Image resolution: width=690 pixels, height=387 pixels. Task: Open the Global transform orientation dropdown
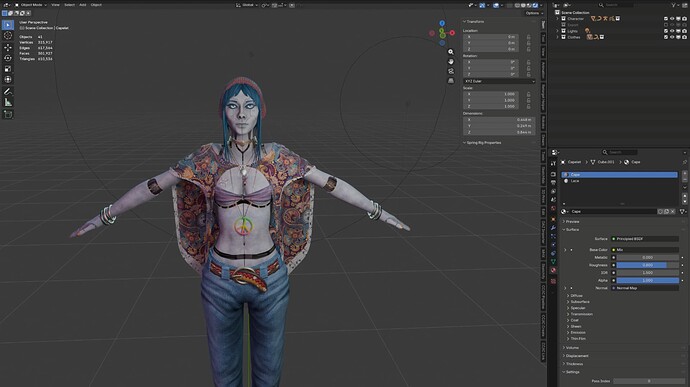pos(246,5)
